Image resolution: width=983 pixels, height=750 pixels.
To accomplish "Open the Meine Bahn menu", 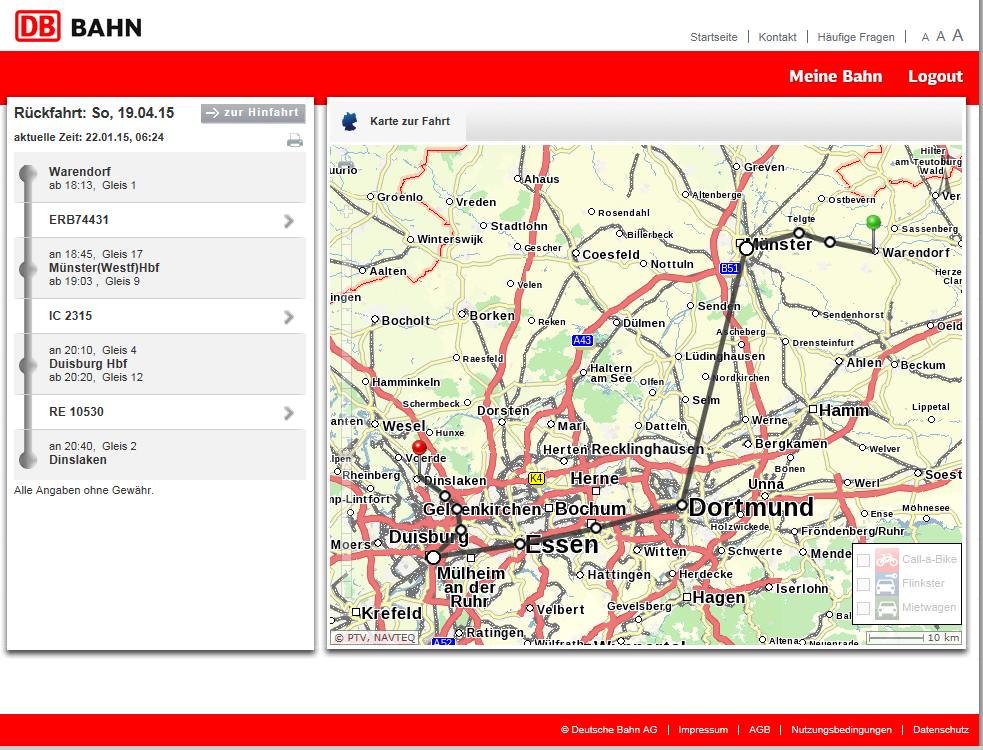I will coord(835,76).
